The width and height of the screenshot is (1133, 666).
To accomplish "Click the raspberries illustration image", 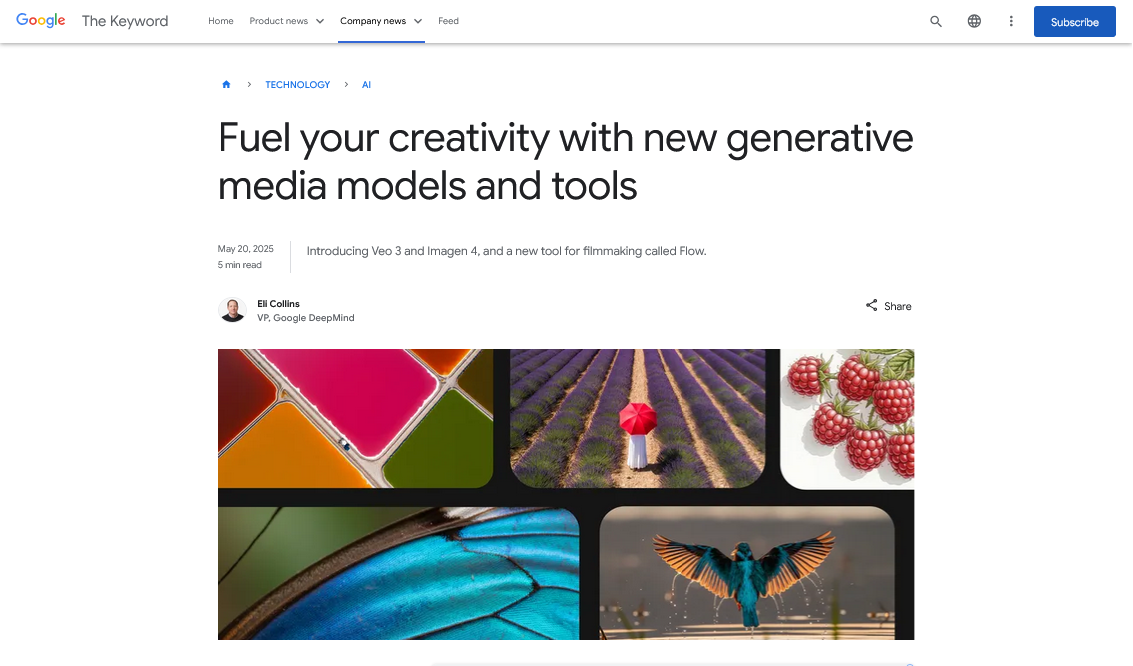I will (848, 418).
